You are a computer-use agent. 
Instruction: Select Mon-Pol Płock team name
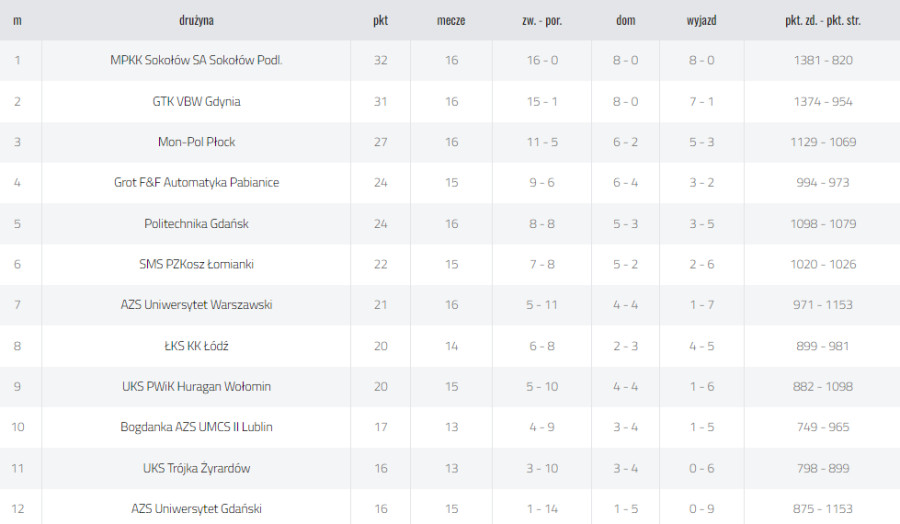(196, 142)
